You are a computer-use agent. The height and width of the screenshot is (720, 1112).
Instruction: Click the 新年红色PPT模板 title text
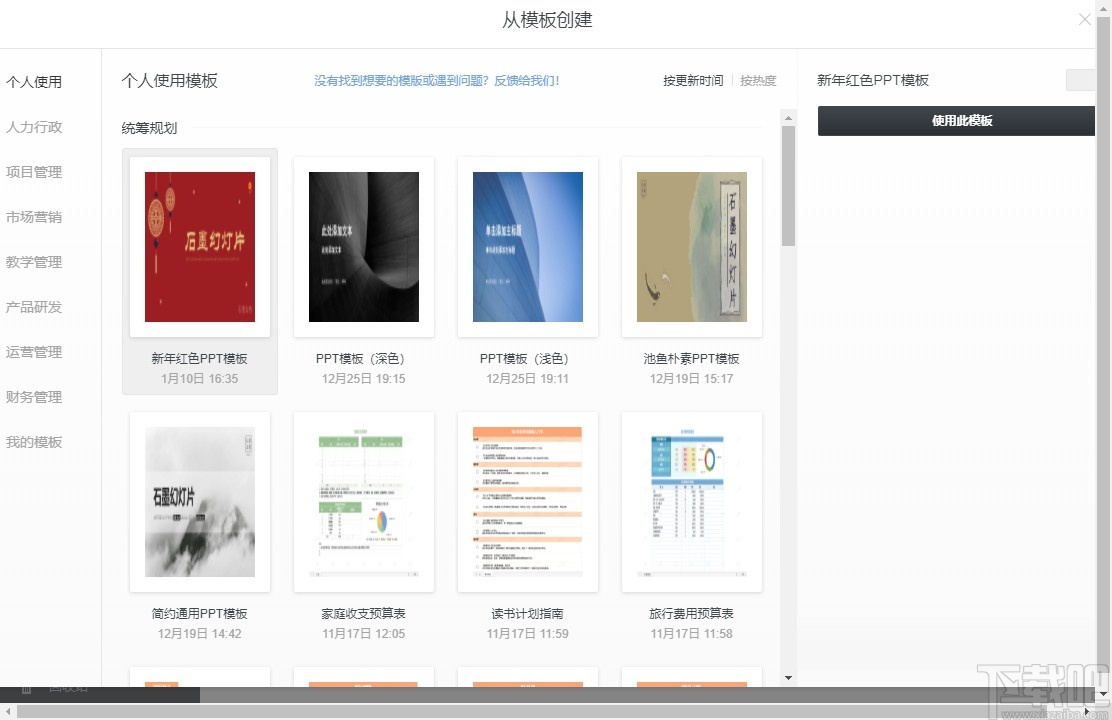pyautogui.click(x=199, y=359)
